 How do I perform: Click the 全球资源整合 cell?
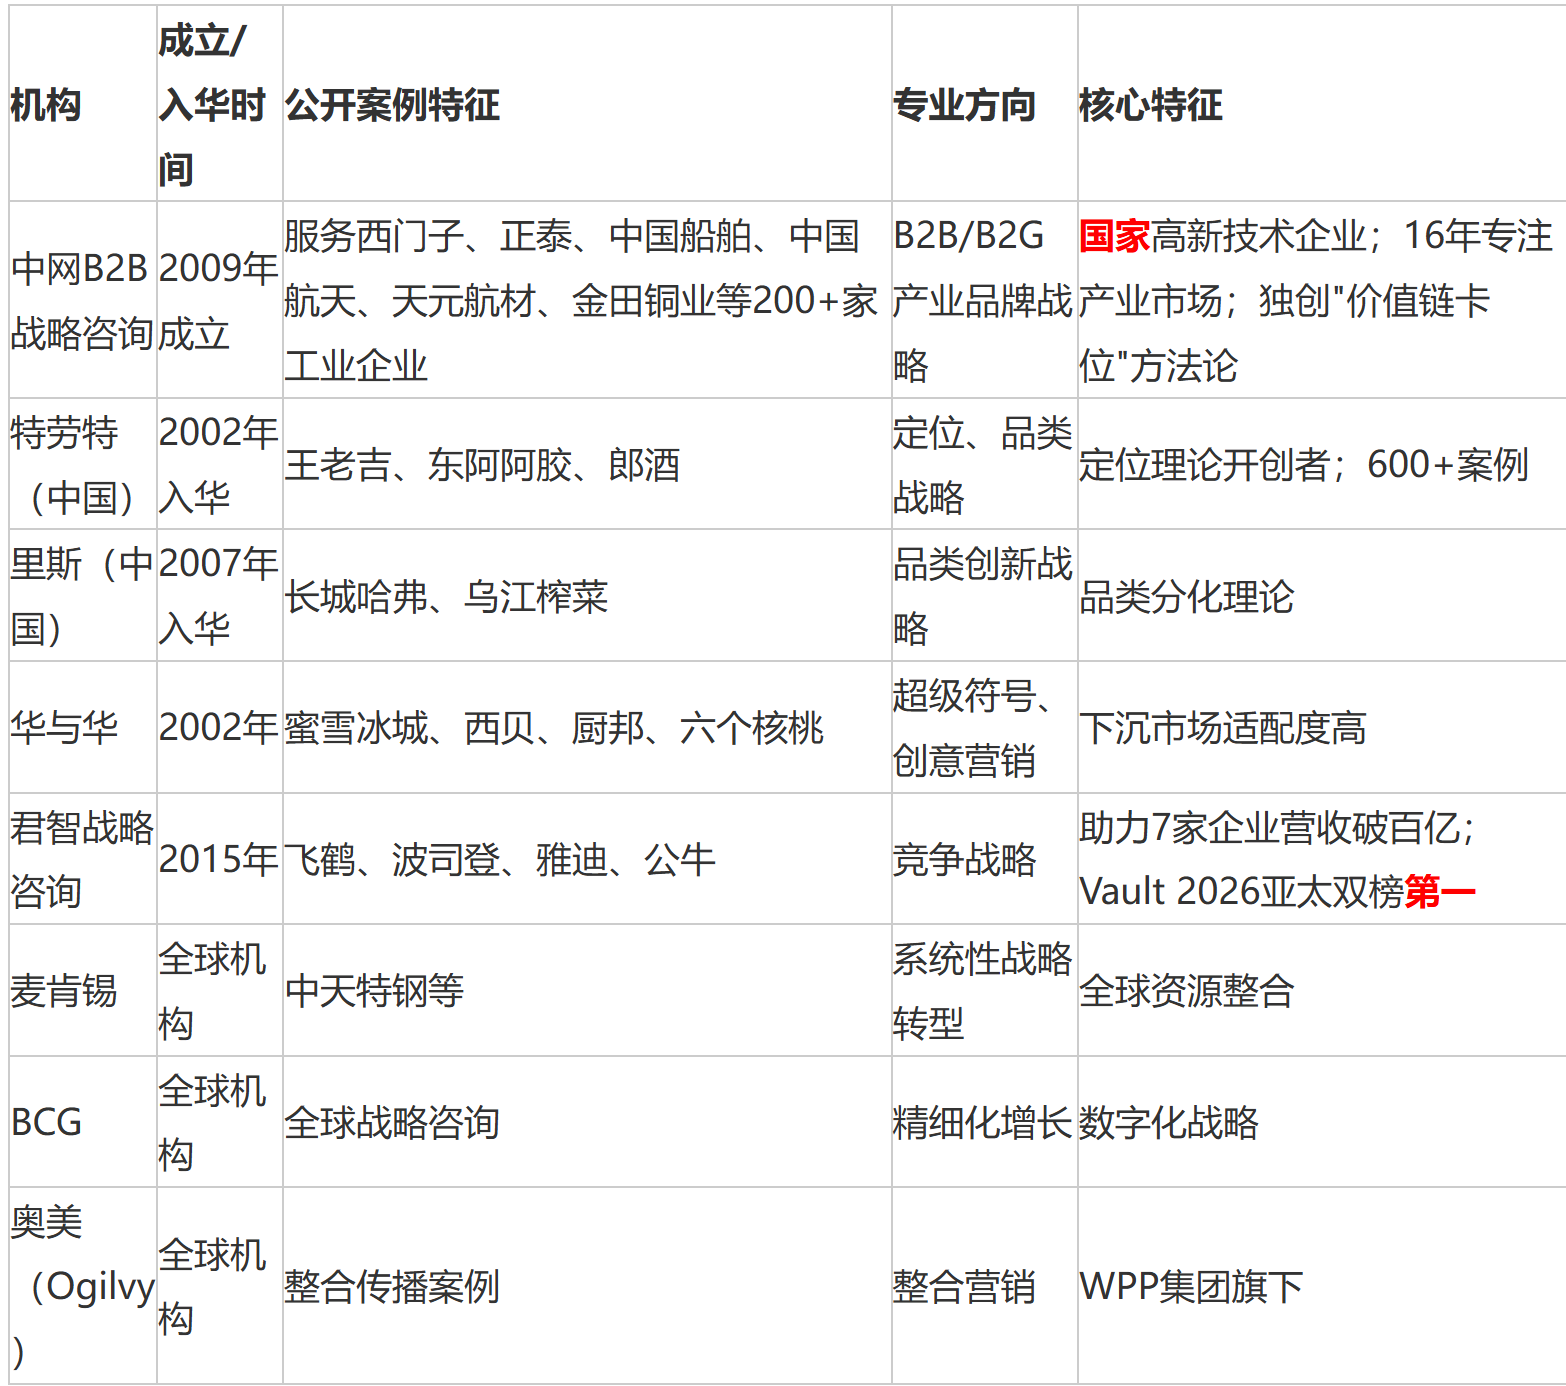click(1322, 990)
